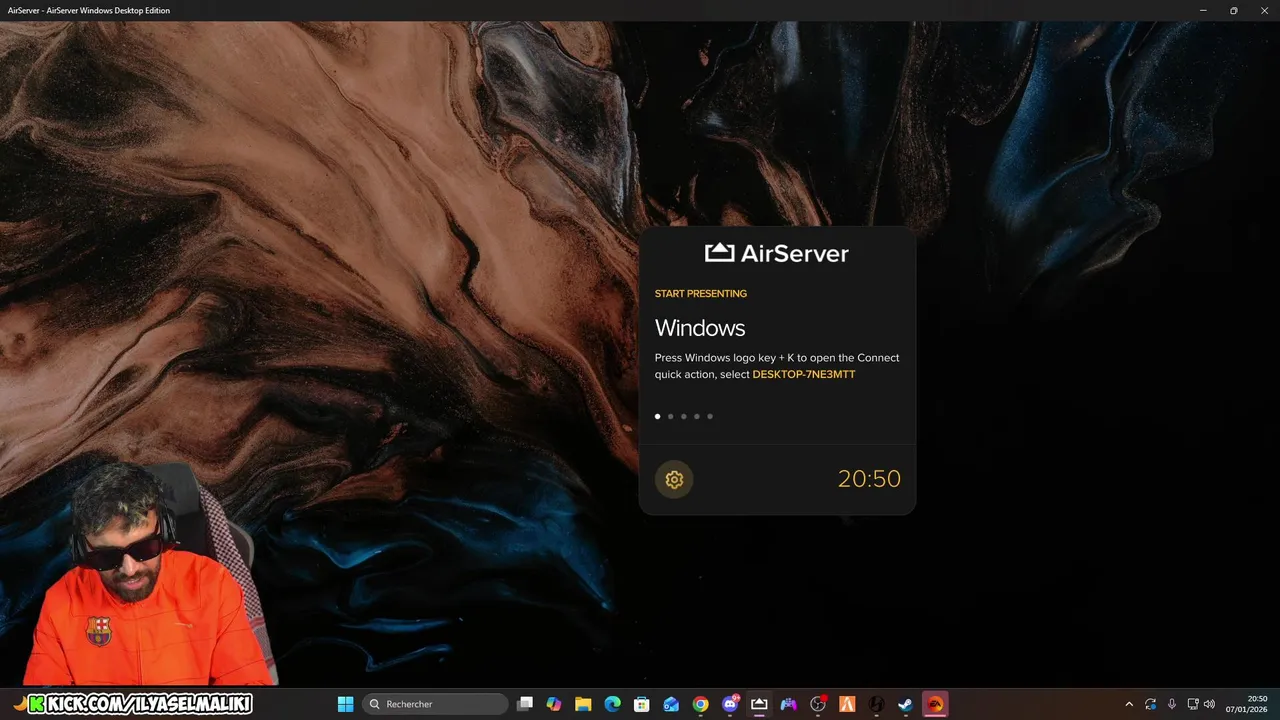
Task: Open the black circular H app in taskbar
Action: [877, 704]
